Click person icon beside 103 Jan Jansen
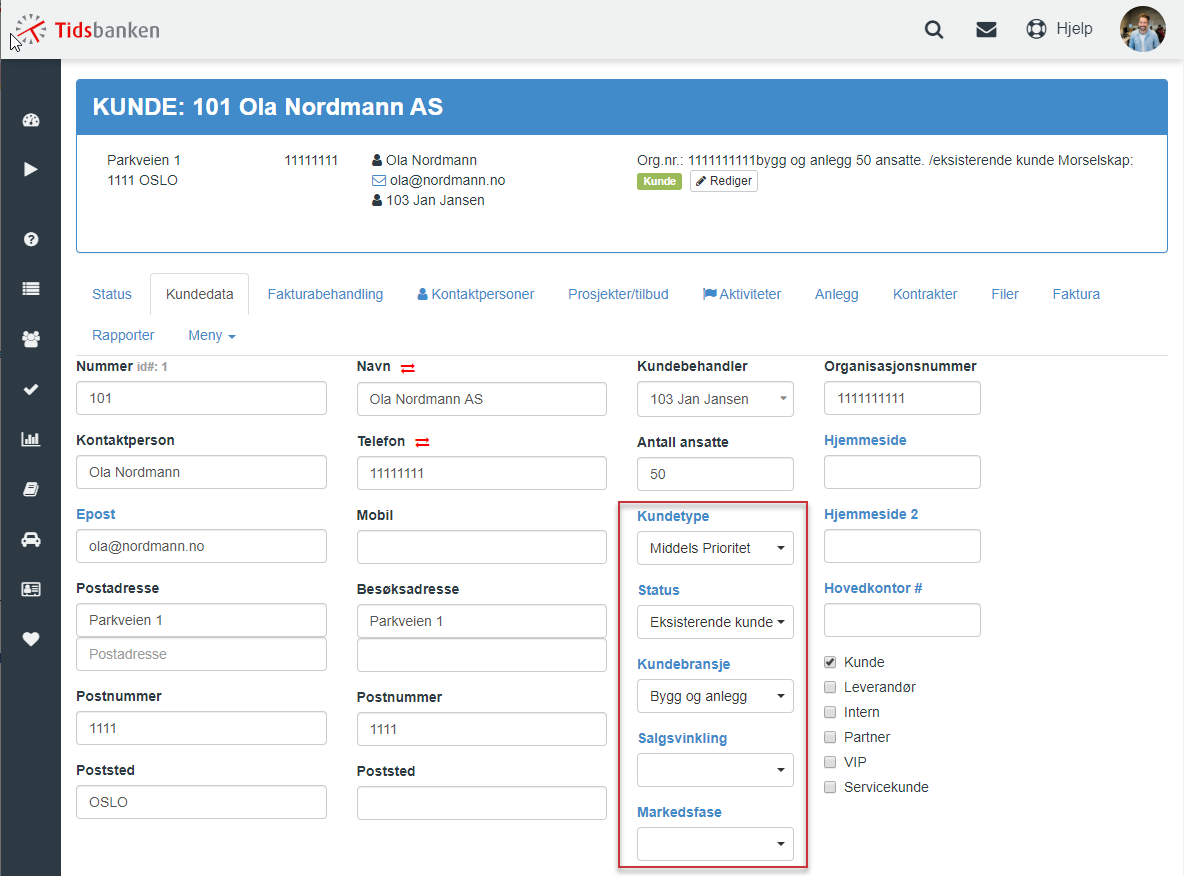Screen dimensions: 1184x876 tap(377, 200)
